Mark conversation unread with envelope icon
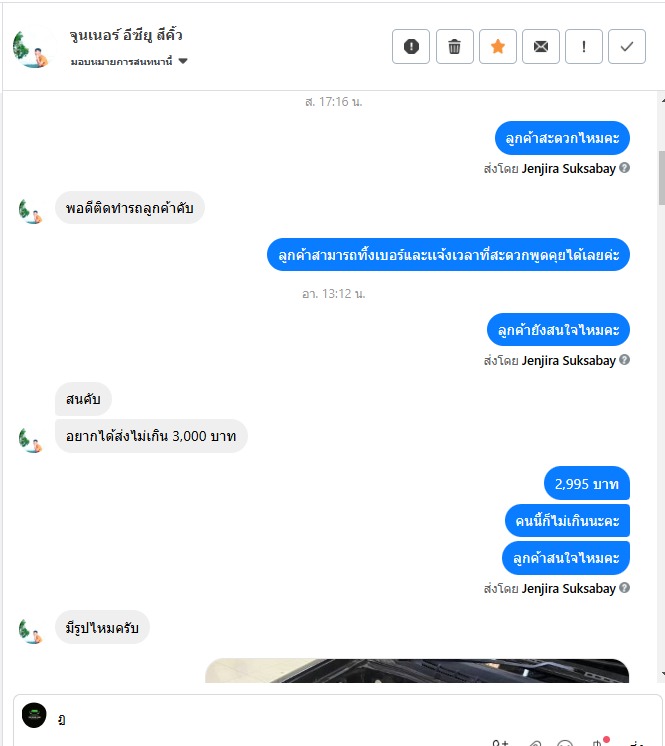 [x=541, y=47]
